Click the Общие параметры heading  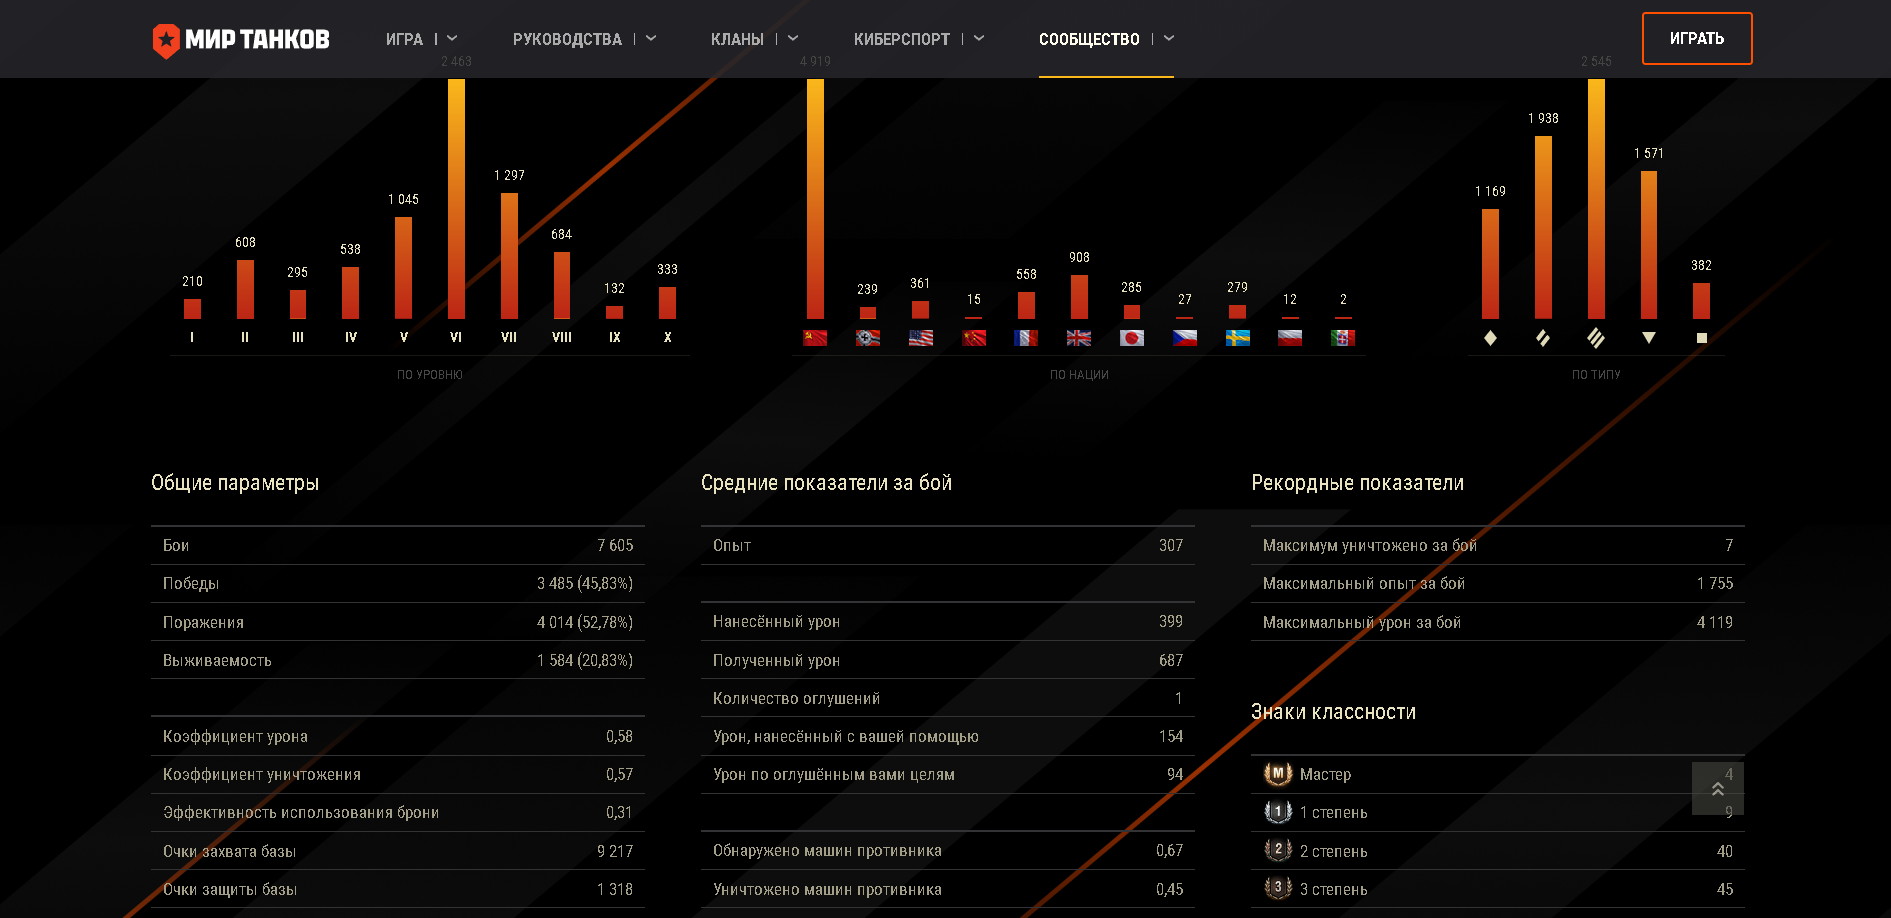tap(235, 483)
